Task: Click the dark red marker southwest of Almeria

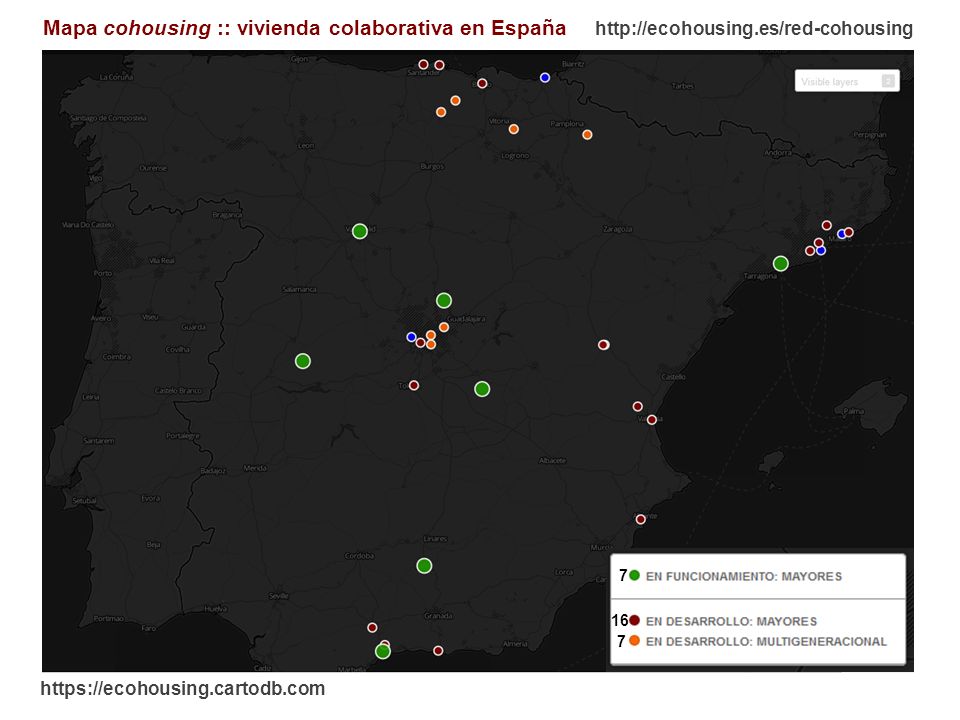Action: (438, 651)
